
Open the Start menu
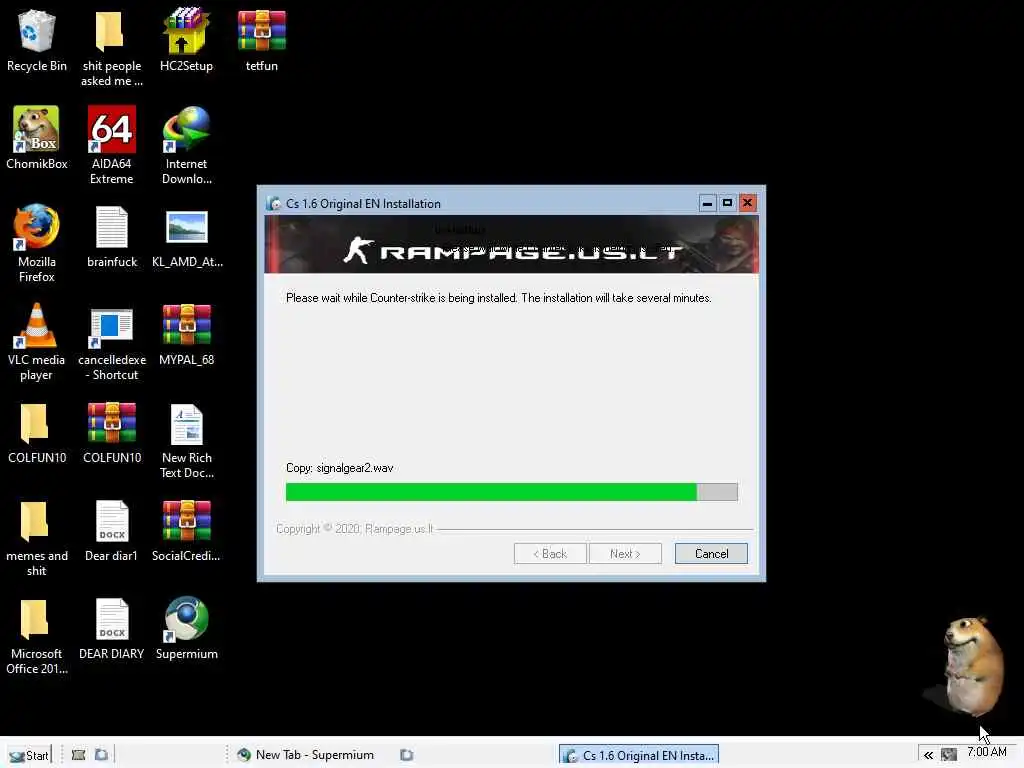[28, 755]
